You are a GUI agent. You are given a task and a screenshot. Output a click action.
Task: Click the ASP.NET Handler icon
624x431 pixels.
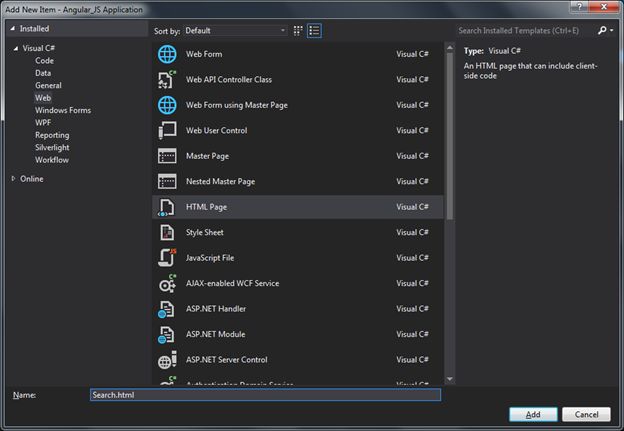[166, 309]
